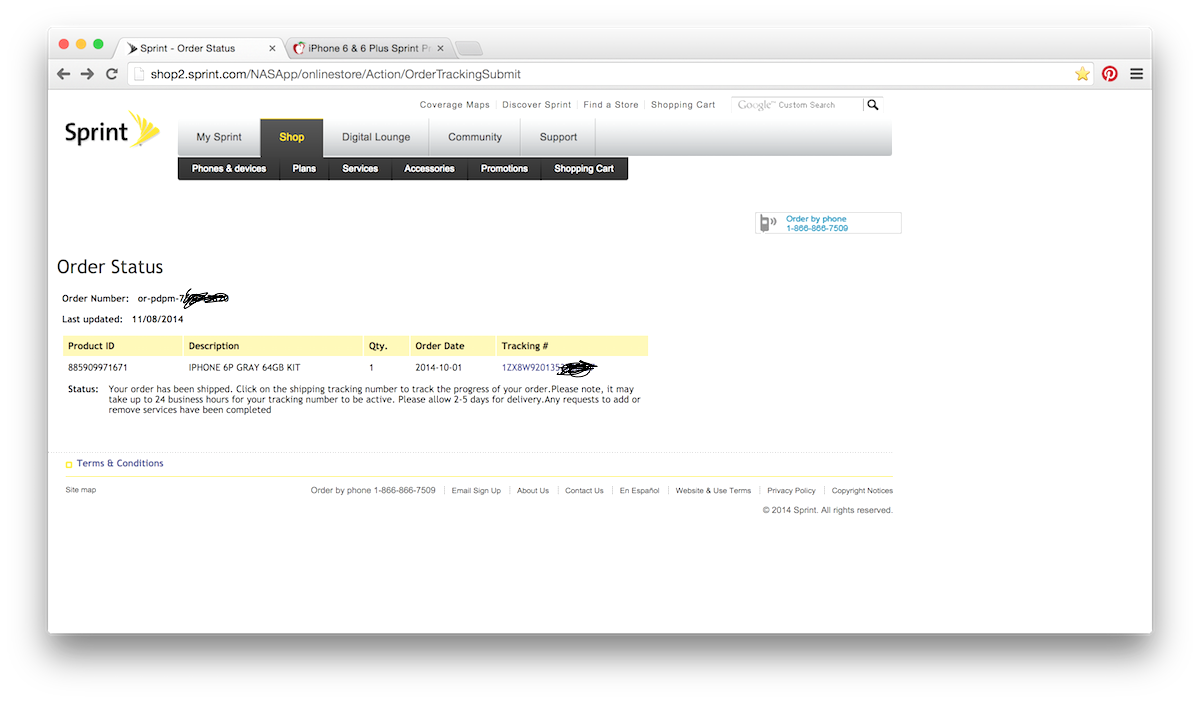Viewport: 1200px width, 702px height.
Task: Switch to the iPhone 6 & 6 Plus Sprint tab
Action: point(370,48)
